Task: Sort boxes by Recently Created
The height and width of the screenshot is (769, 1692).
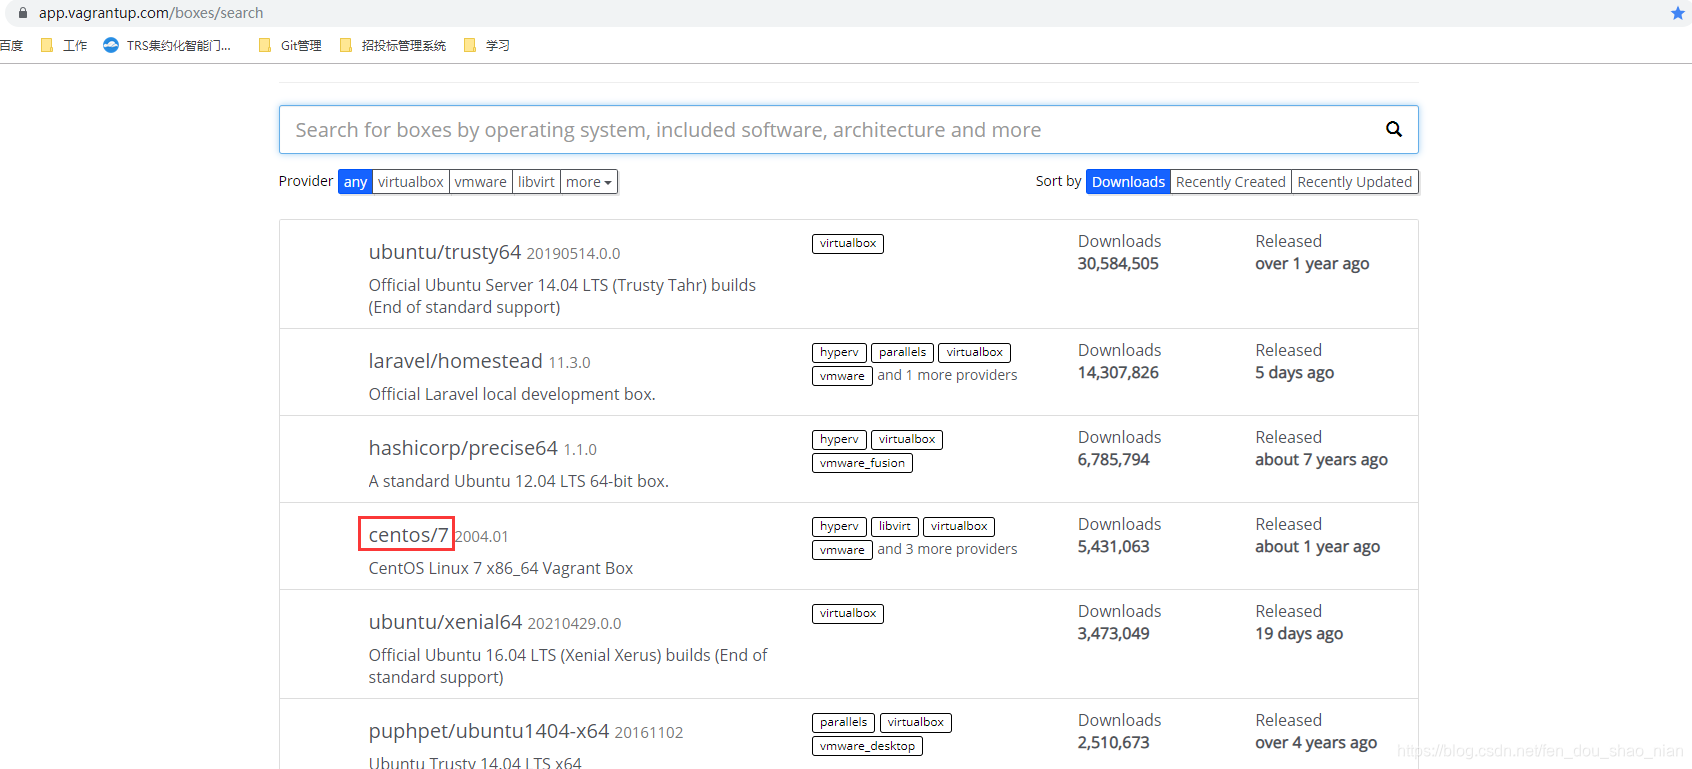Action: 1230,182
